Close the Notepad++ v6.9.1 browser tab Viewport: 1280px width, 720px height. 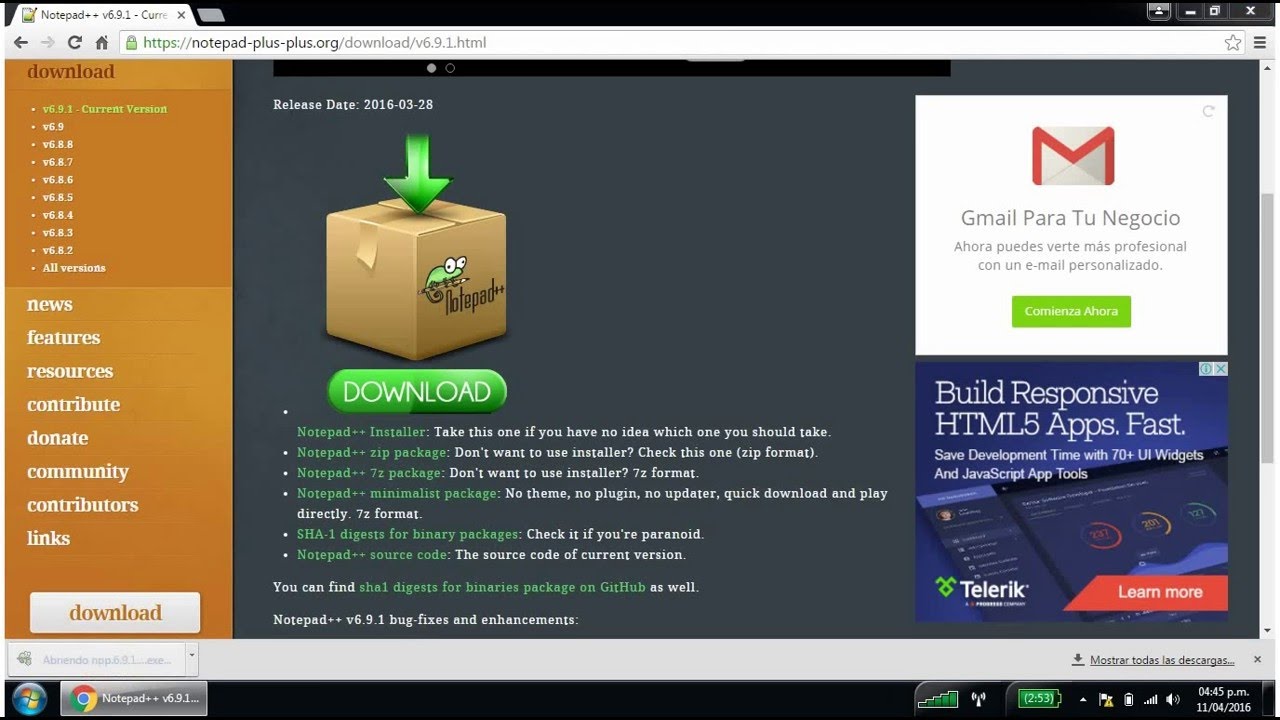click(x=181, y=15)
